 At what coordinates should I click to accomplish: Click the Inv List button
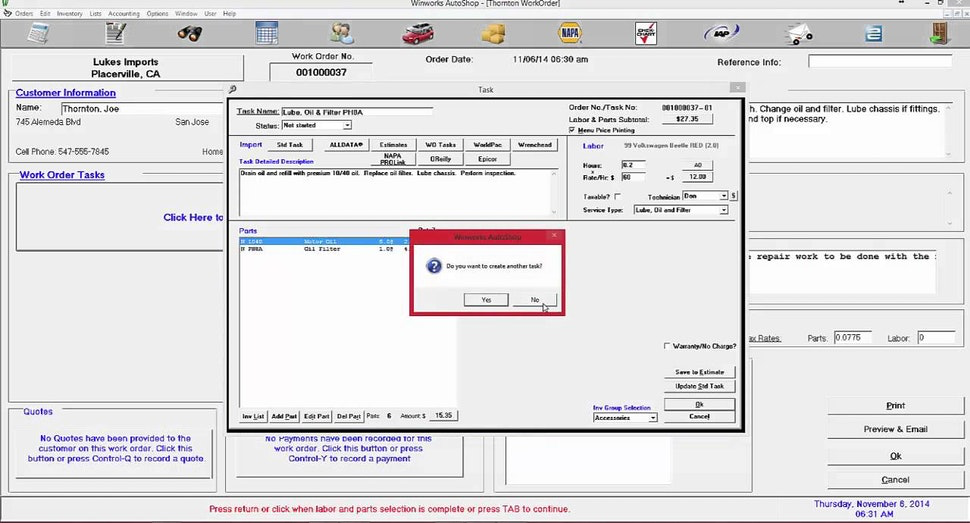tap(253, 417)
